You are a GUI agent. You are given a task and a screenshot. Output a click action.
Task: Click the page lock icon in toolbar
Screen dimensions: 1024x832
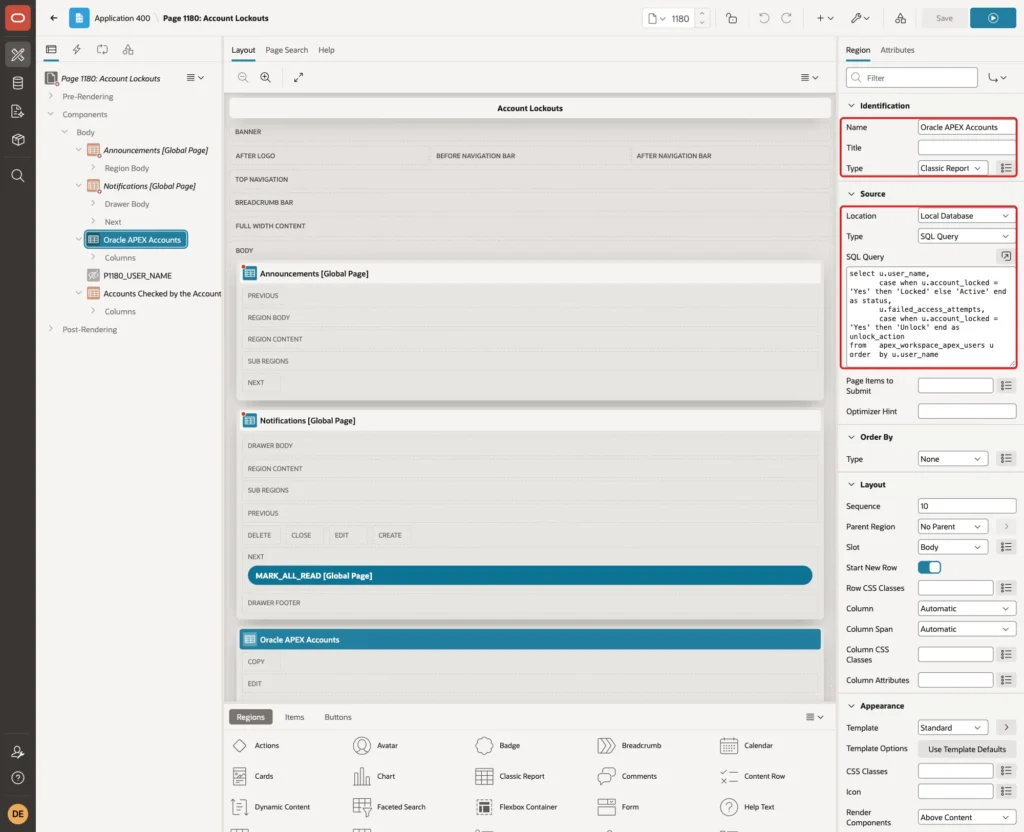(x=731, y=18)
